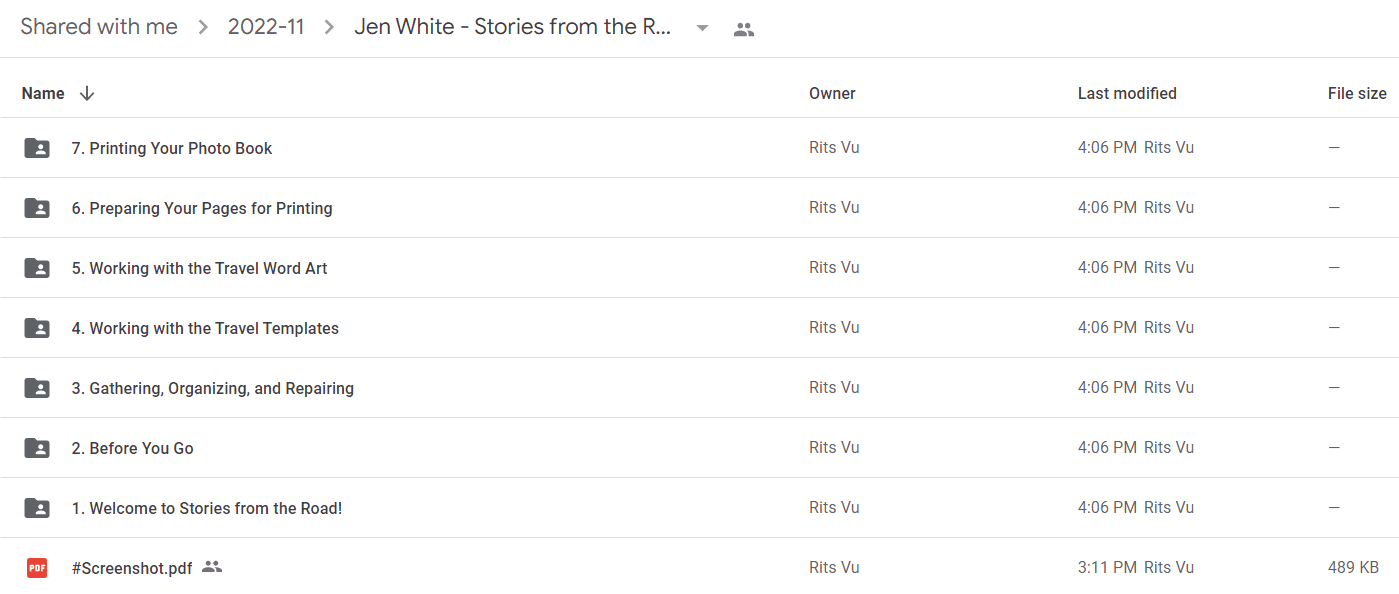Sort by the Last modified column header
This screenshot has width=1399, height=594.
[1127, 93]
